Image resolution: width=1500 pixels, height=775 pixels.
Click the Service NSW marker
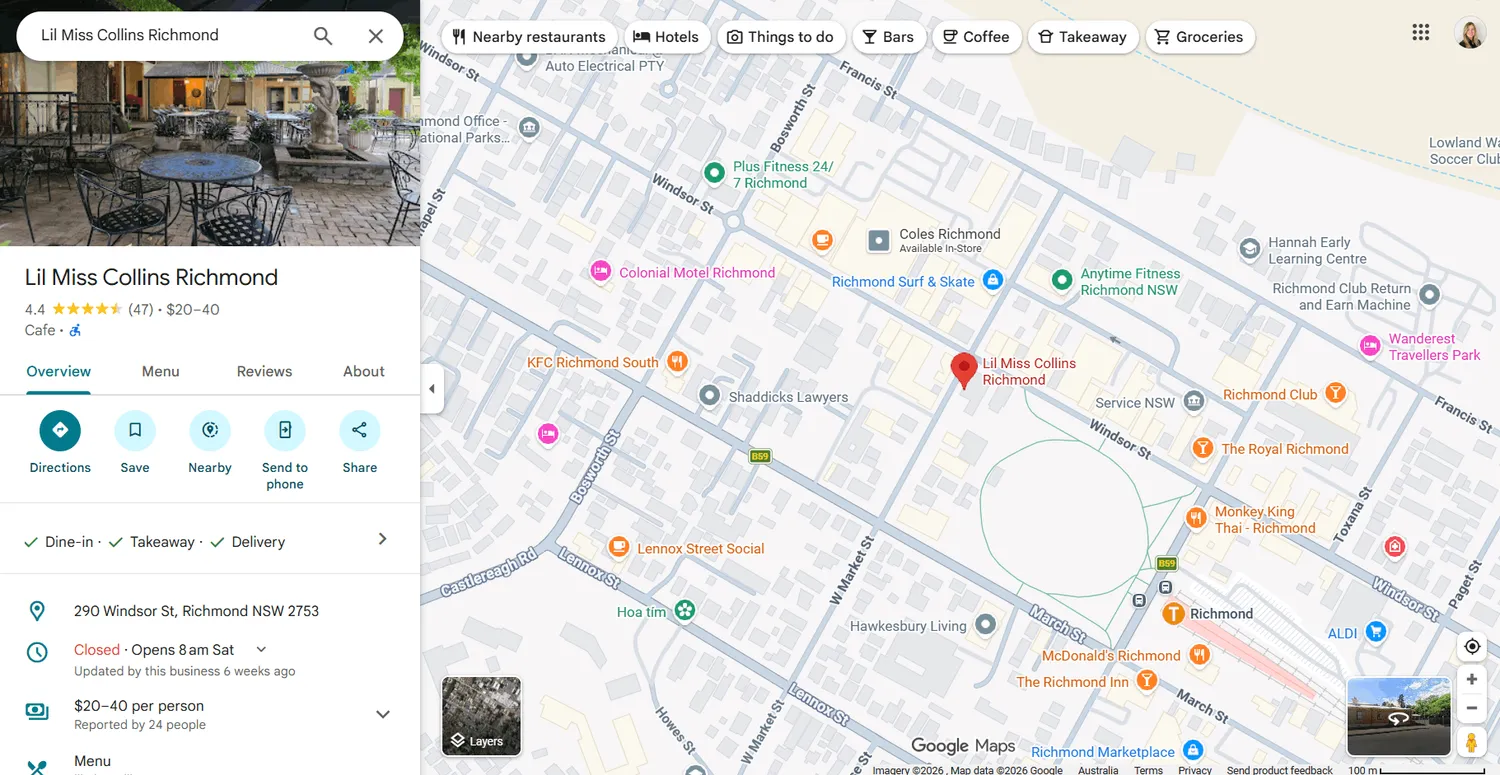click(1193, 402)
